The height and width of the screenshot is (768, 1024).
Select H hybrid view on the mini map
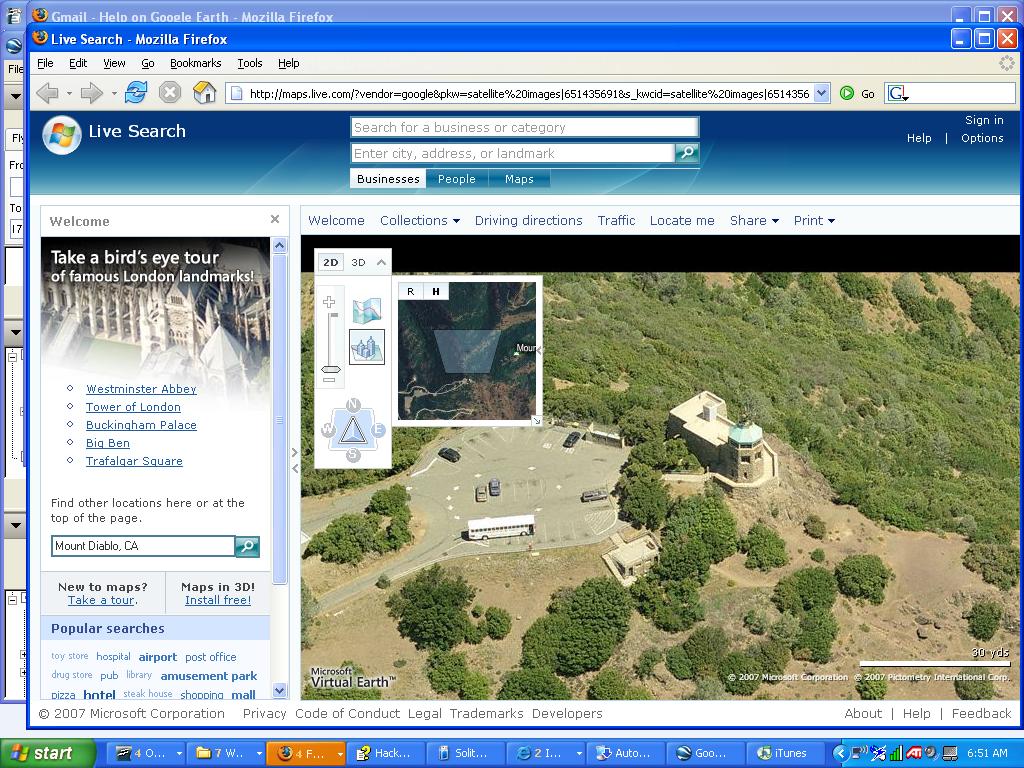coord(436,291)
